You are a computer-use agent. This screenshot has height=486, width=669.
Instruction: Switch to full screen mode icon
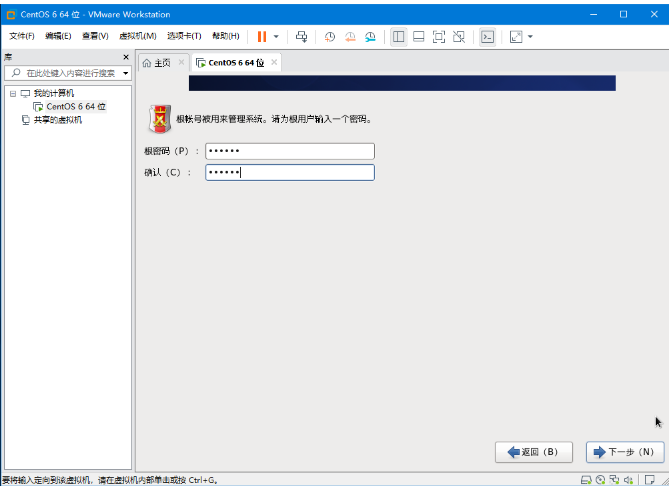[x=439, y=37]
